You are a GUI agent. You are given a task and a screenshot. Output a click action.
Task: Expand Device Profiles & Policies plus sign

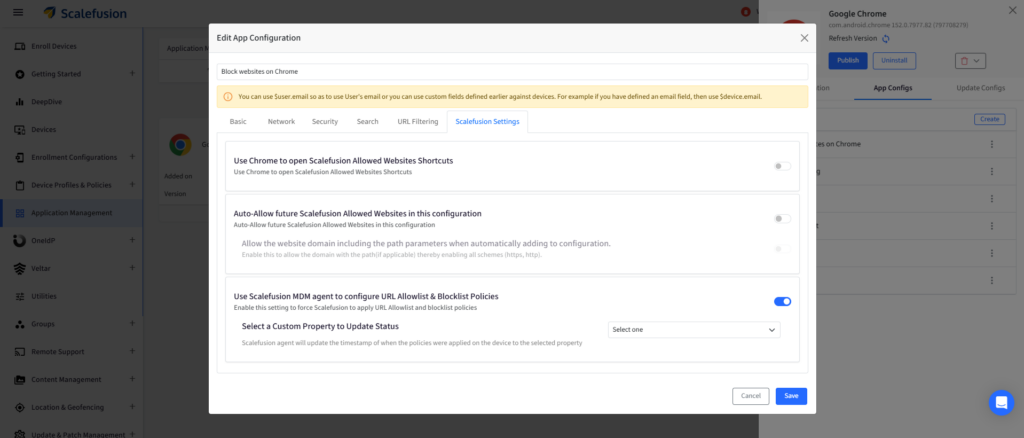pyautogui.click(x=132, y=185)
